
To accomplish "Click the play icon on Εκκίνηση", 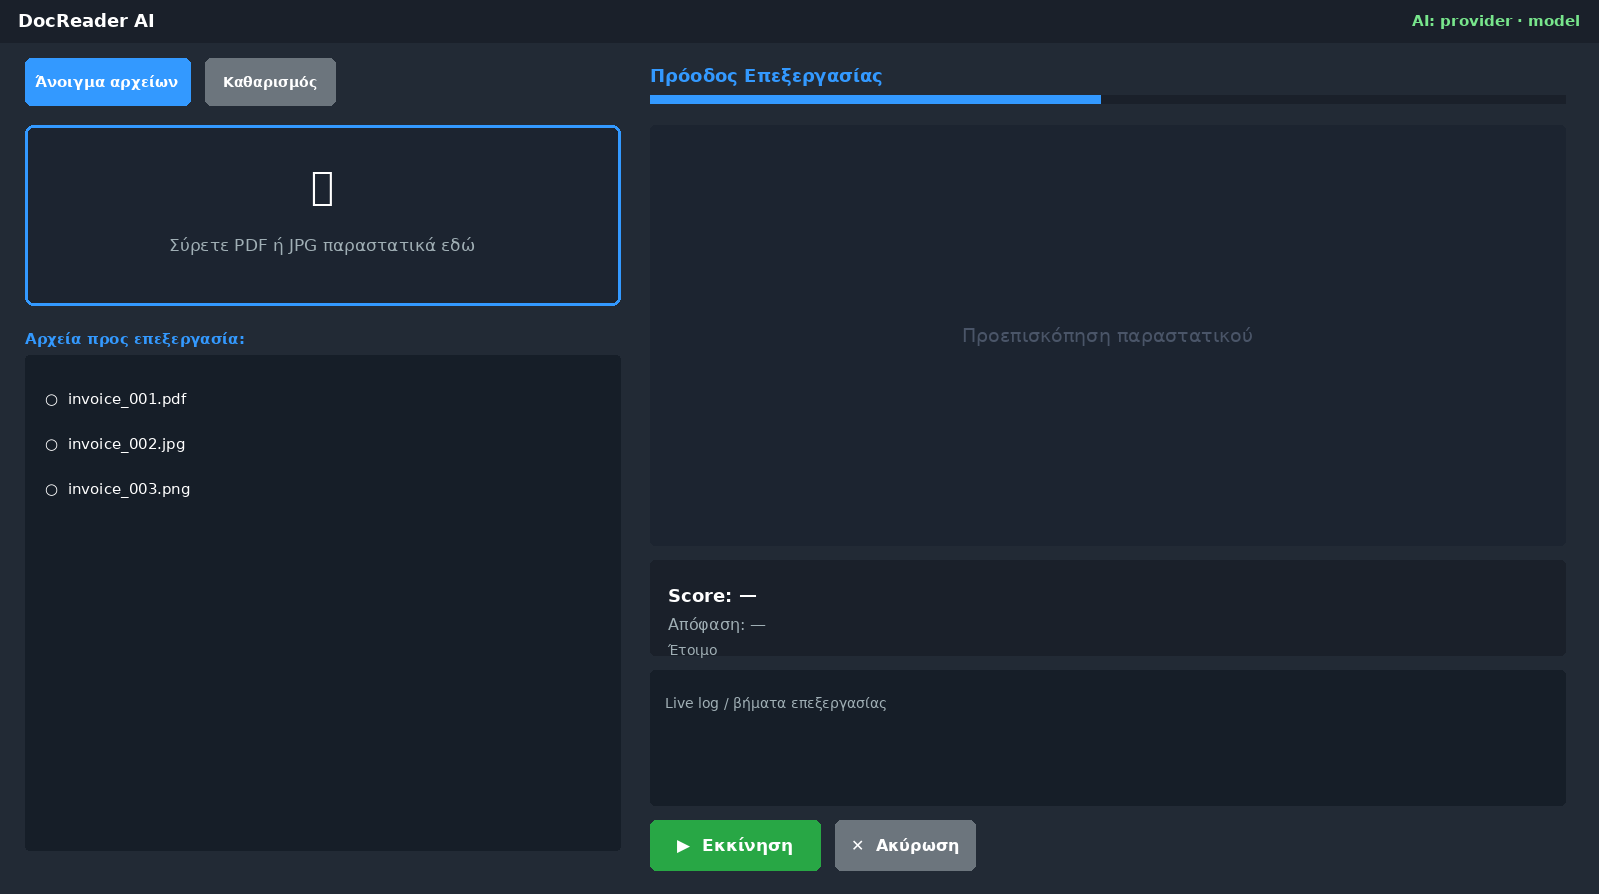I will 683,846.
